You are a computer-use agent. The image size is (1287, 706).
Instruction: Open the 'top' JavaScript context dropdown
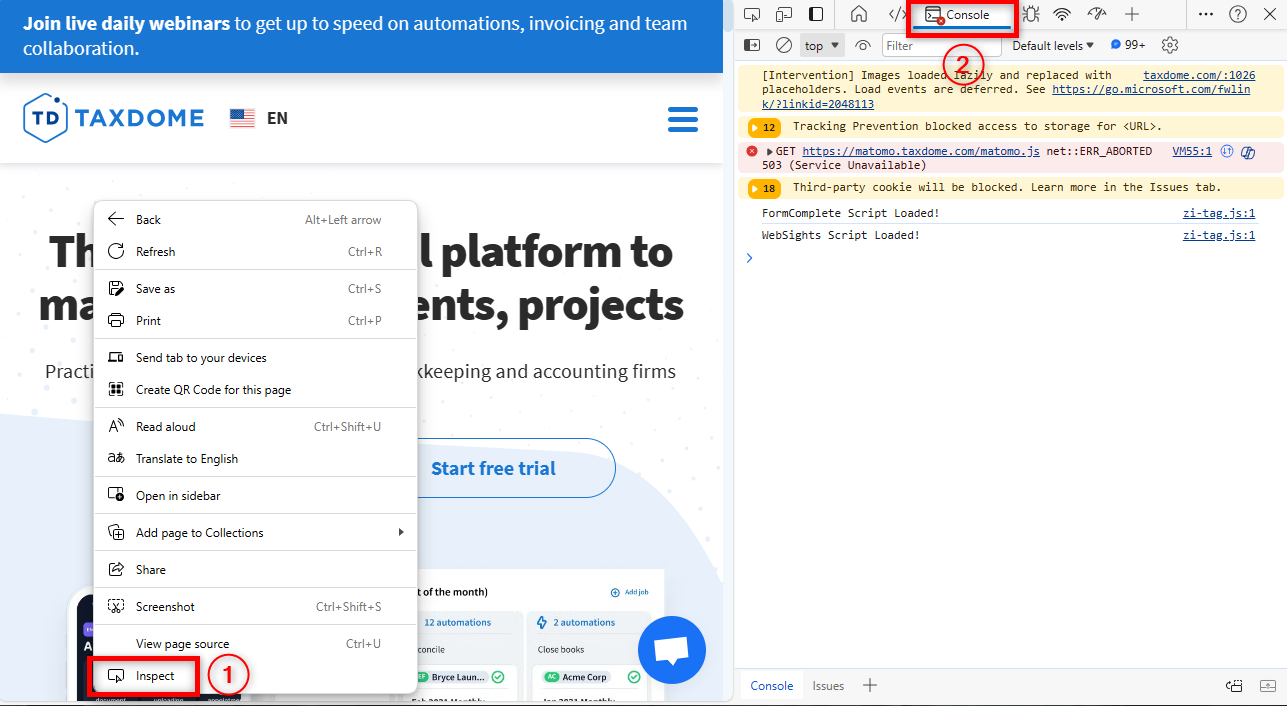pyautogui.click(x=823, y=45)
